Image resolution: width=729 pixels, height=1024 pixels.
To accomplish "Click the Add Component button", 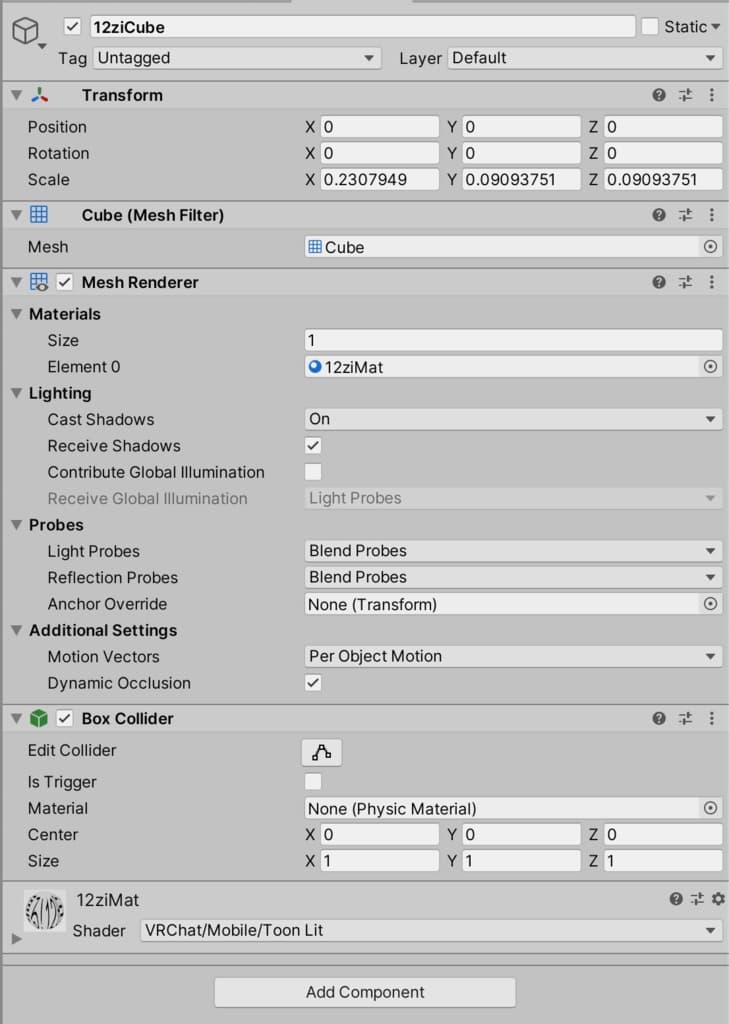I will pyautogui.click(x=365, y=992).
